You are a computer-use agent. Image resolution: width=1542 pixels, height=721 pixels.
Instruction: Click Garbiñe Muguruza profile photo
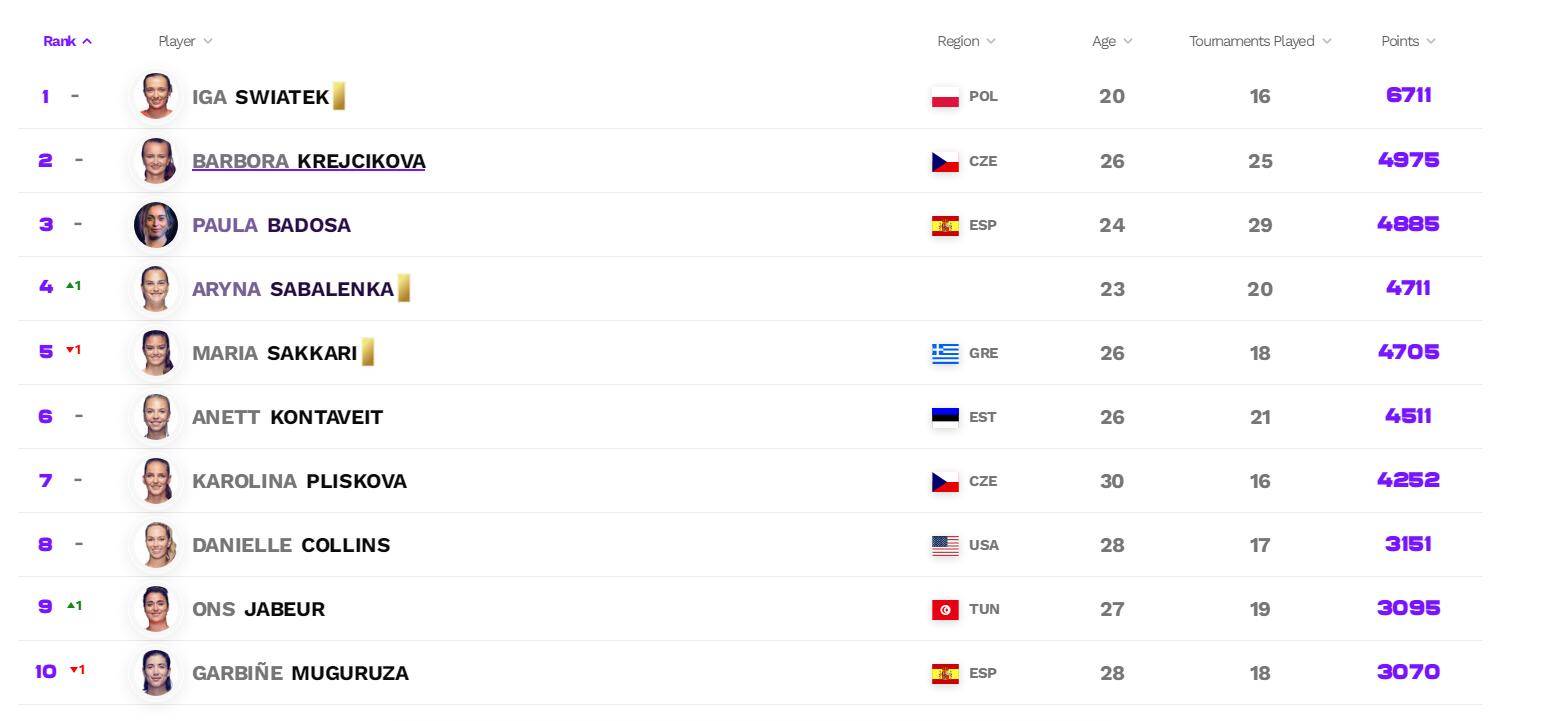coord(156,673)
